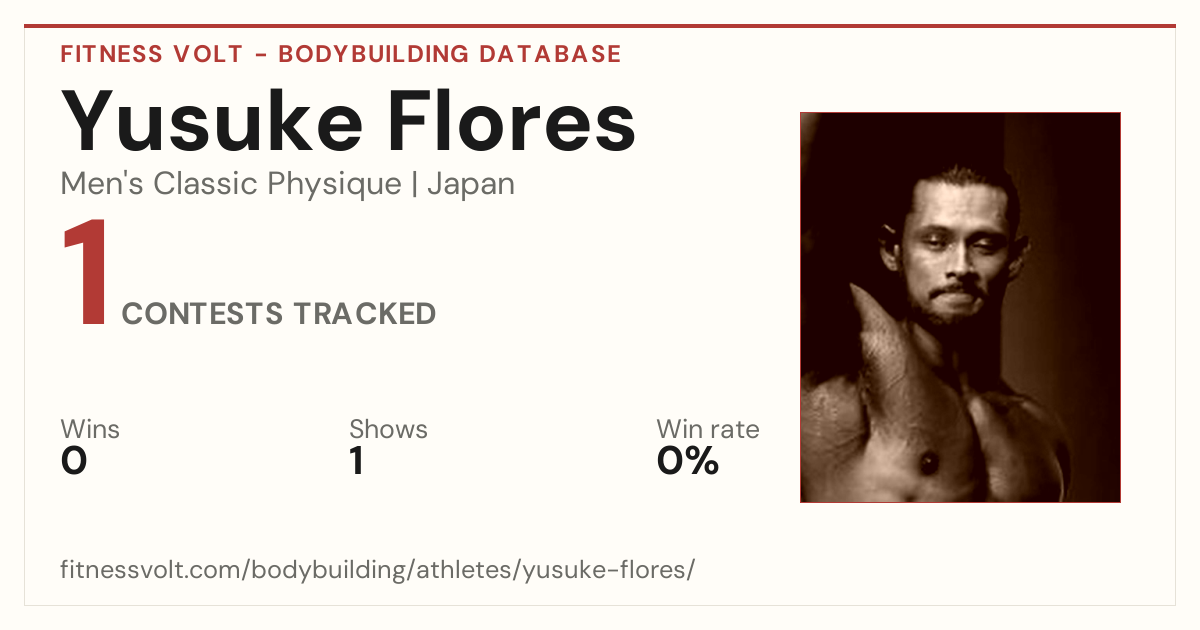Click the word Japan in the subtitle
Image resolution: width=1200 pixels, height=630 pixels.
471,184
